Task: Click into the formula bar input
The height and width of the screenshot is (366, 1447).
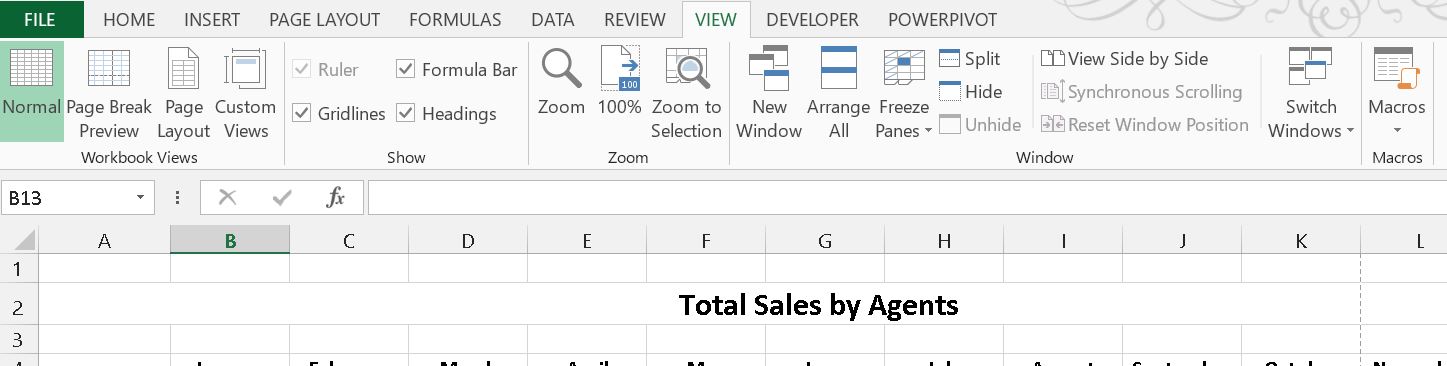Action: [905, 198]
